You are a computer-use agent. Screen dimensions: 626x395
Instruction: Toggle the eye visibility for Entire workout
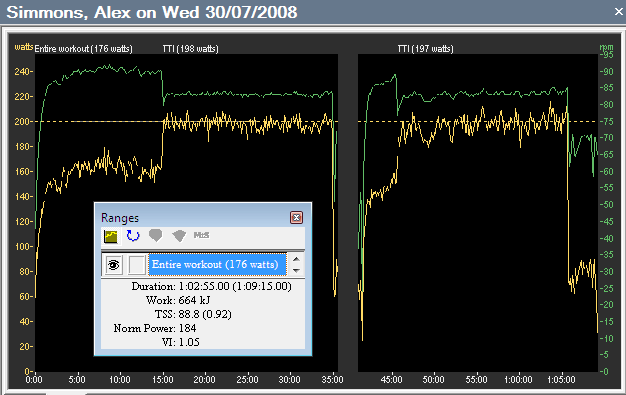[x=114, y=265]
